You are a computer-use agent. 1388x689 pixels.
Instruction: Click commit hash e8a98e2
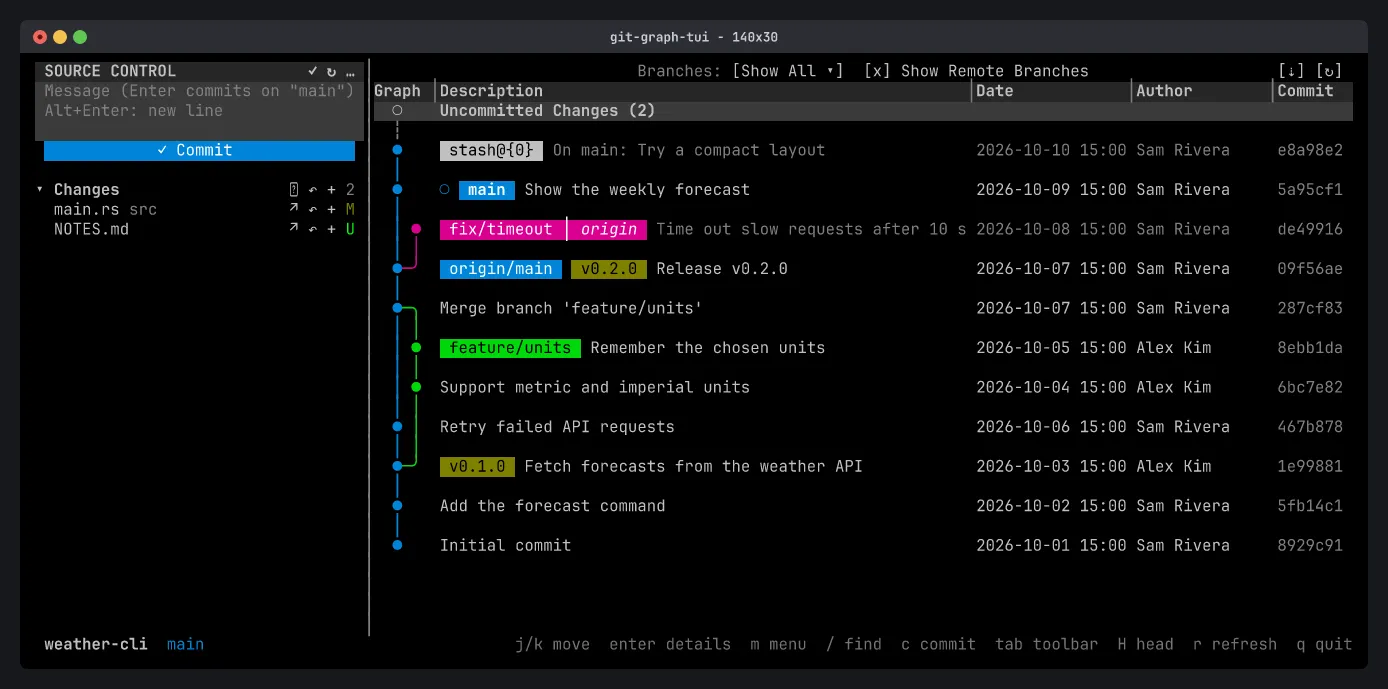click(x=1310, y=150)
